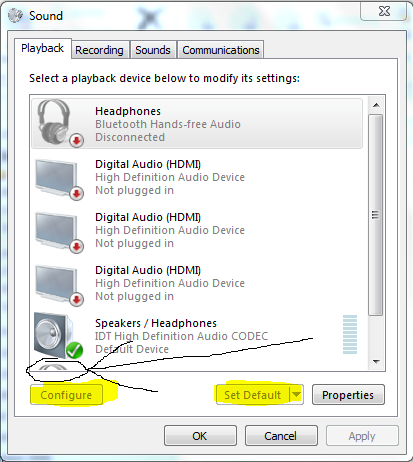
Task: Cancel the Sound dialog
Action: tap(281, 436)
